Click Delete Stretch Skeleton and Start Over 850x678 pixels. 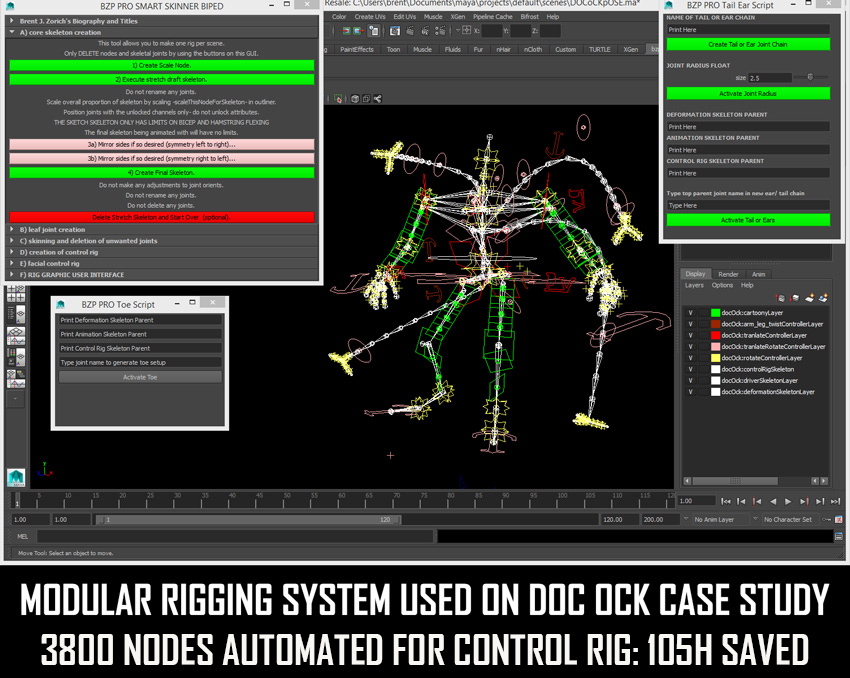coord(162,217)
